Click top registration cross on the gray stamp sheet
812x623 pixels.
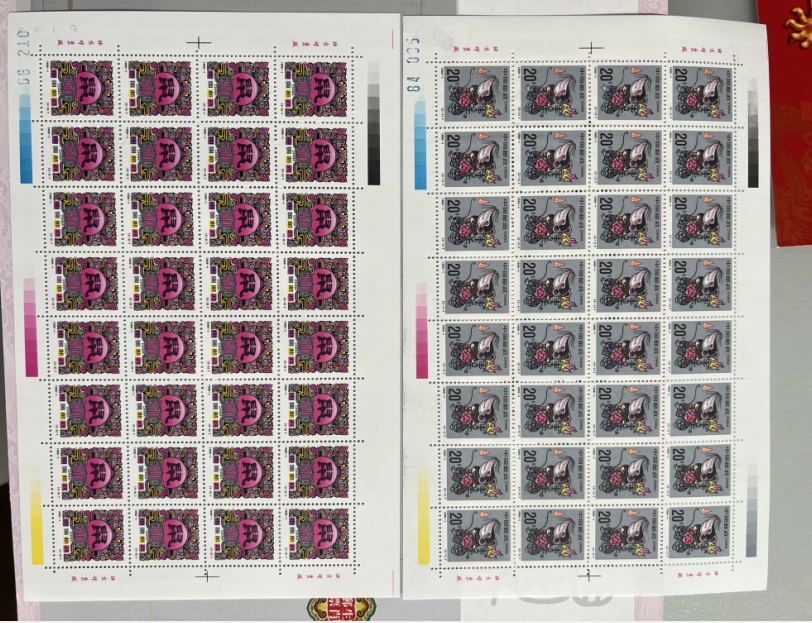pos(591,48)
